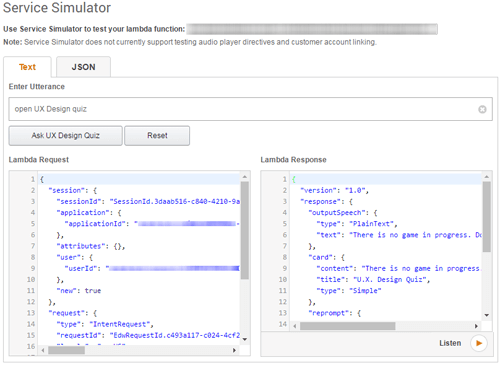
Task: Select the Text tab
Action: (x=27, y=67)
